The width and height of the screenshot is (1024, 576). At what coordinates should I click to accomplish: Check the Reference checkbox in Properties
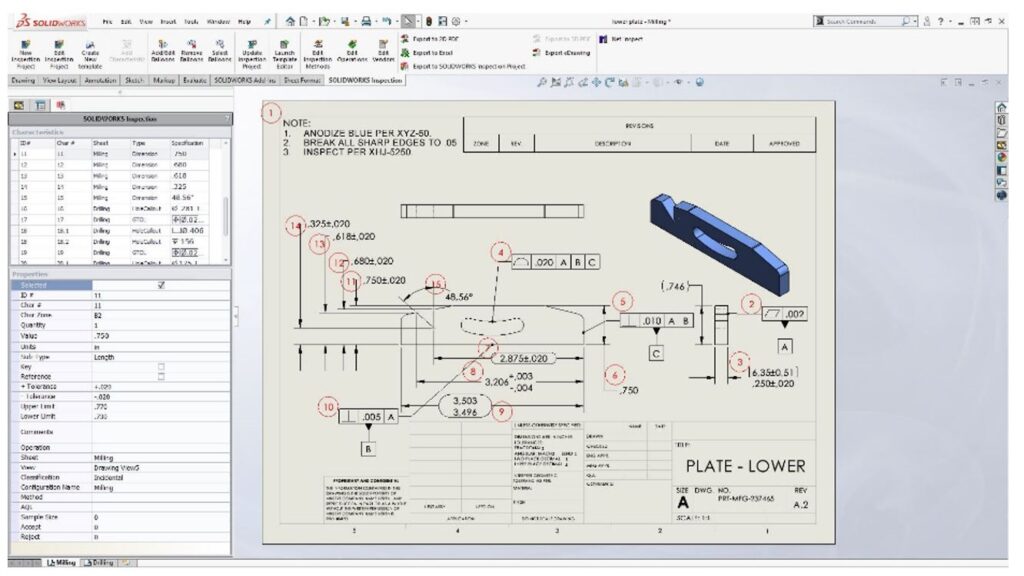162,376
